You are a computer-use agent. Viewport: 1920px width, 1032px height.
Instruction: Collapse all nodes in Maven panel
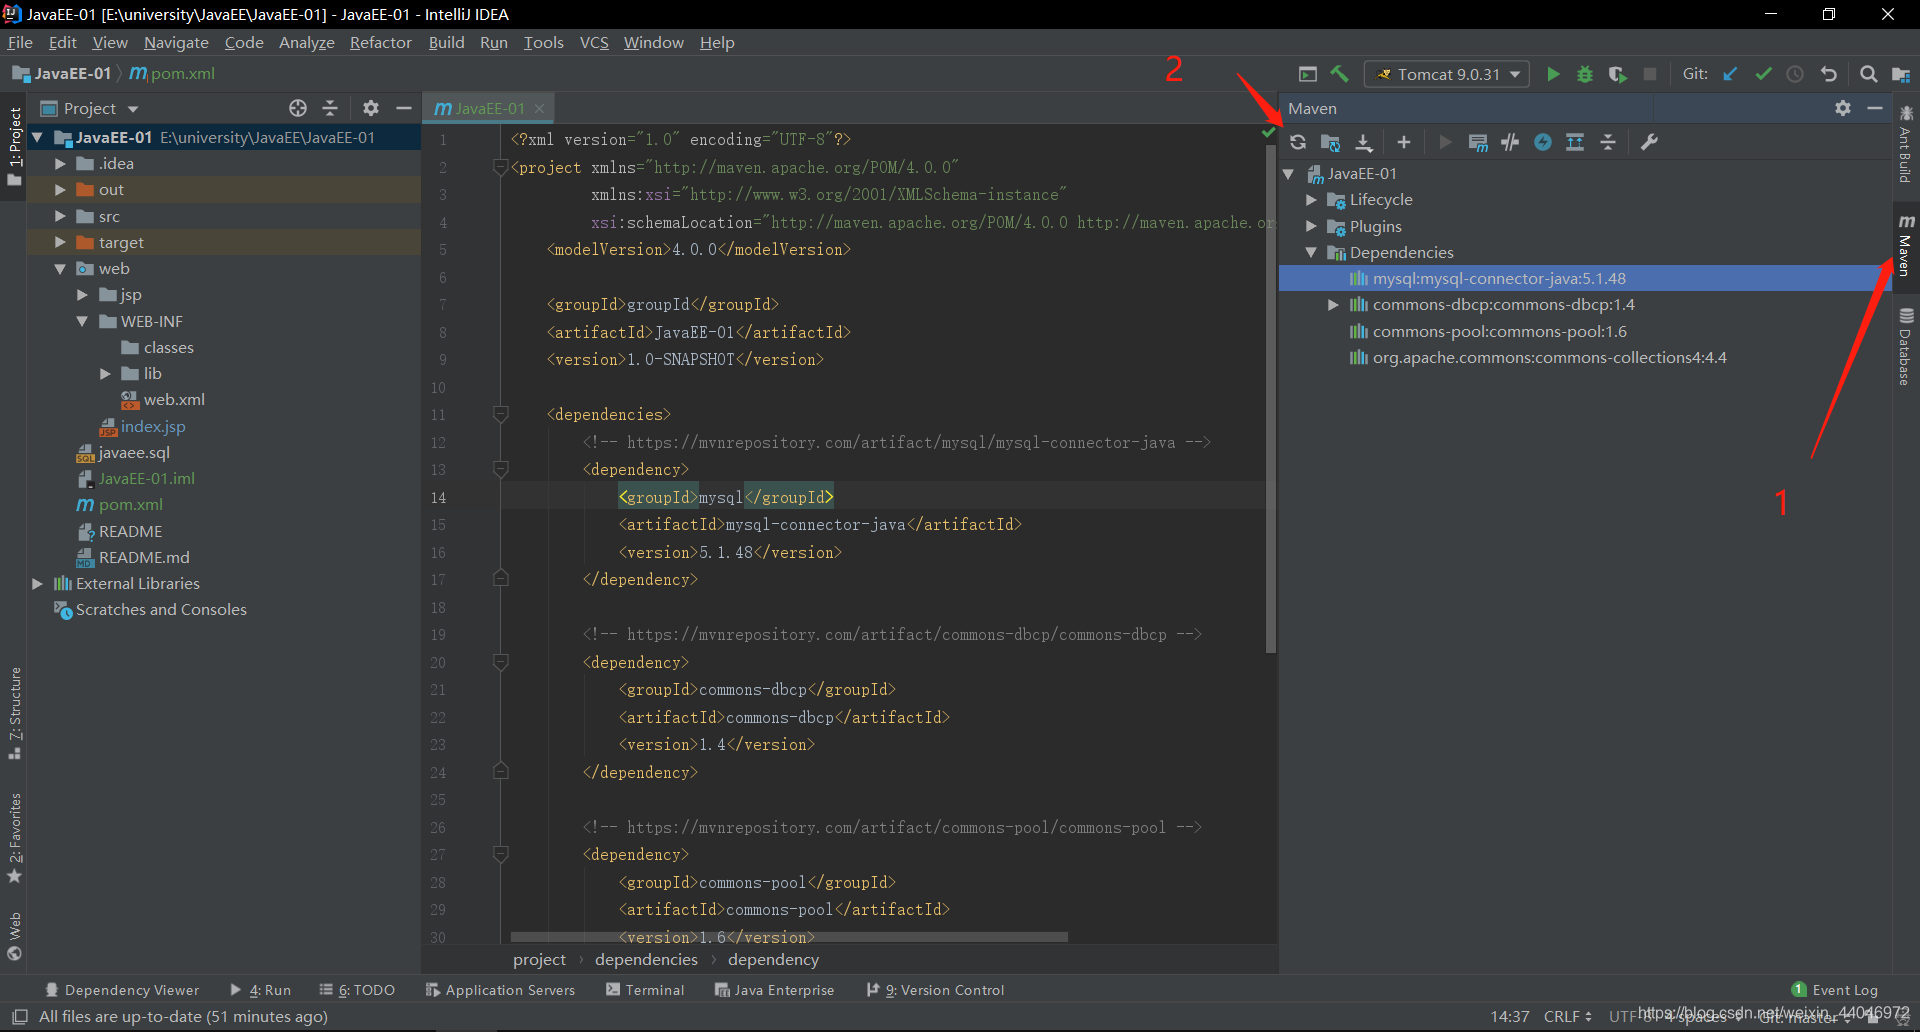pyautogui.click(x=1608, y=142)
